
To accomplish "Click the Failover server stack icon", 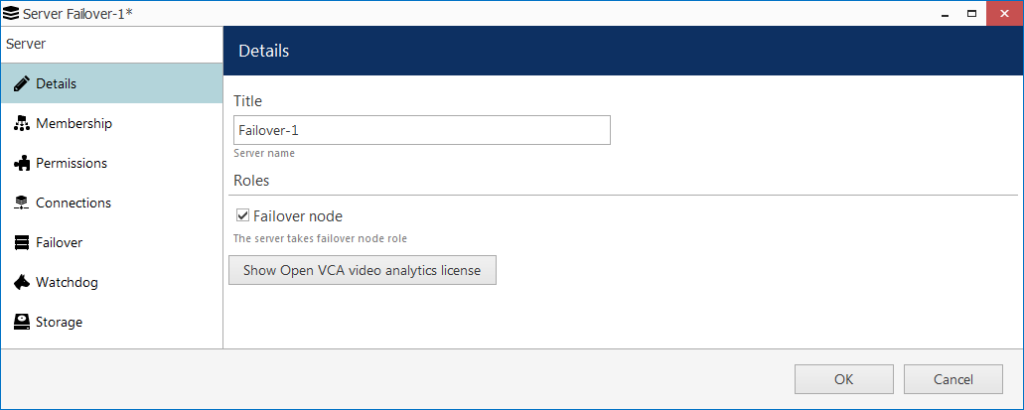I will point(22,243).
